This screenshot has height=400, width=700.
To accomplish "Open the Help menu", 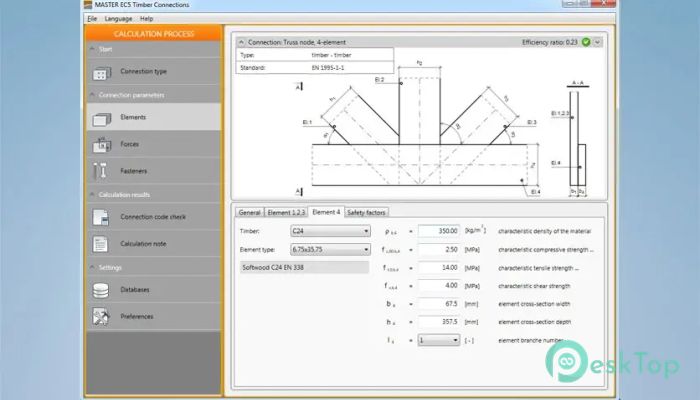I will (146, 19).
